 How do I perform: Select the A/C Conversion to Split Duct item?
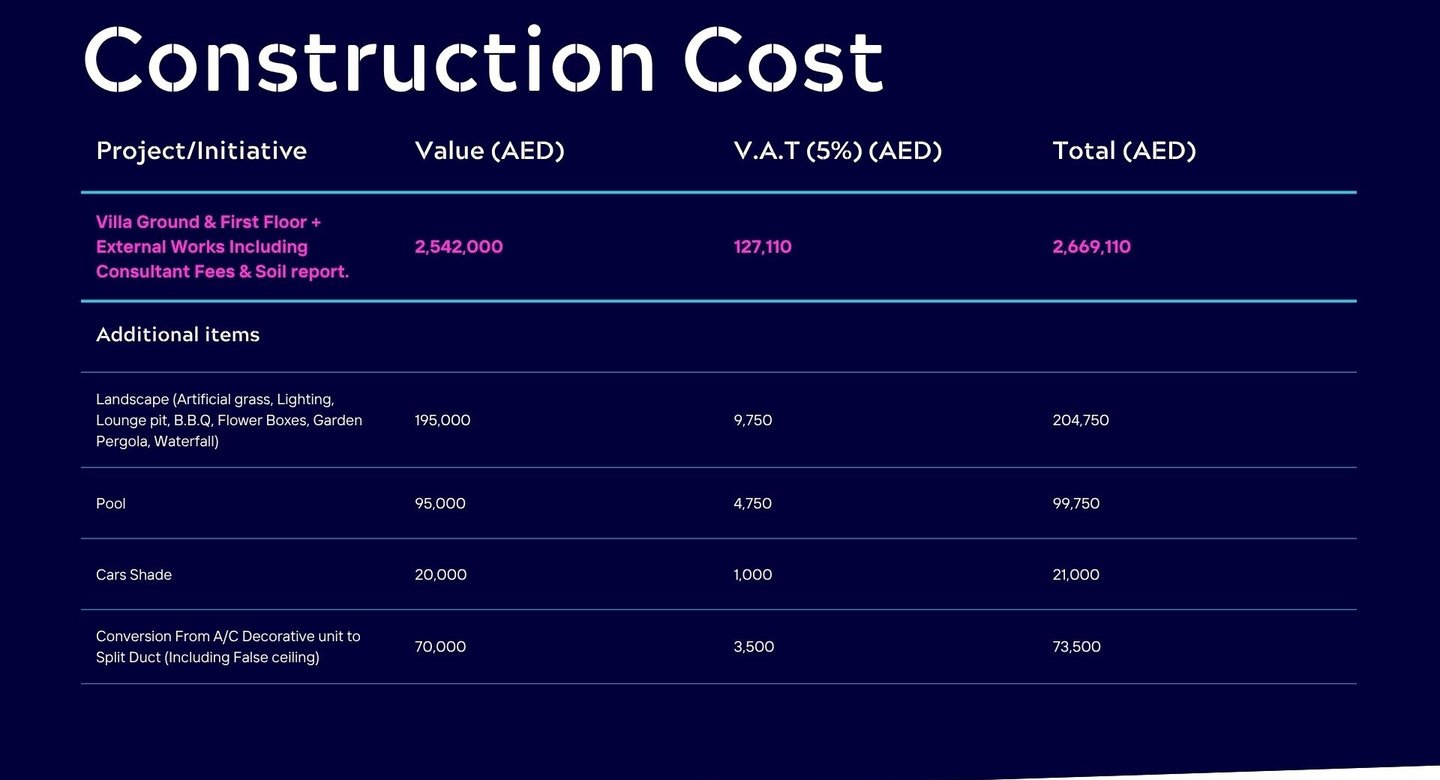tap(228, 647)
